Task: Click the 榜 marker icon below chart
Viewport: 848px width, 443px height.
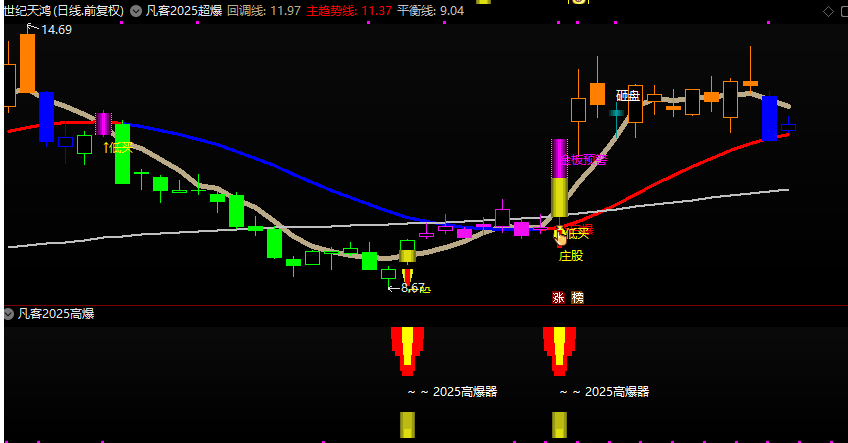Action: pyautogui.click(x=577, y=298)
